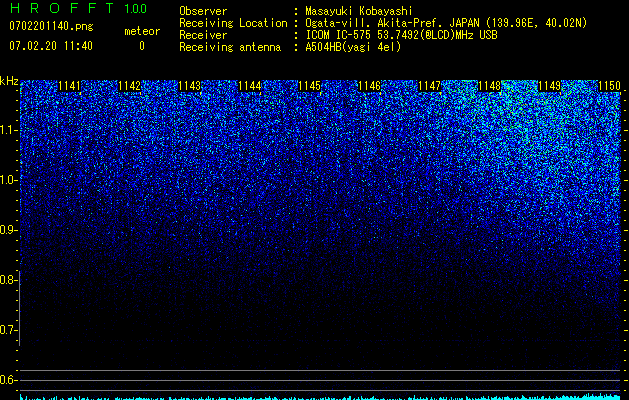This screenshot has height=400, width=629.
Task: Click receiver info ICOM IC-575 text
Action: click(401, 35)
